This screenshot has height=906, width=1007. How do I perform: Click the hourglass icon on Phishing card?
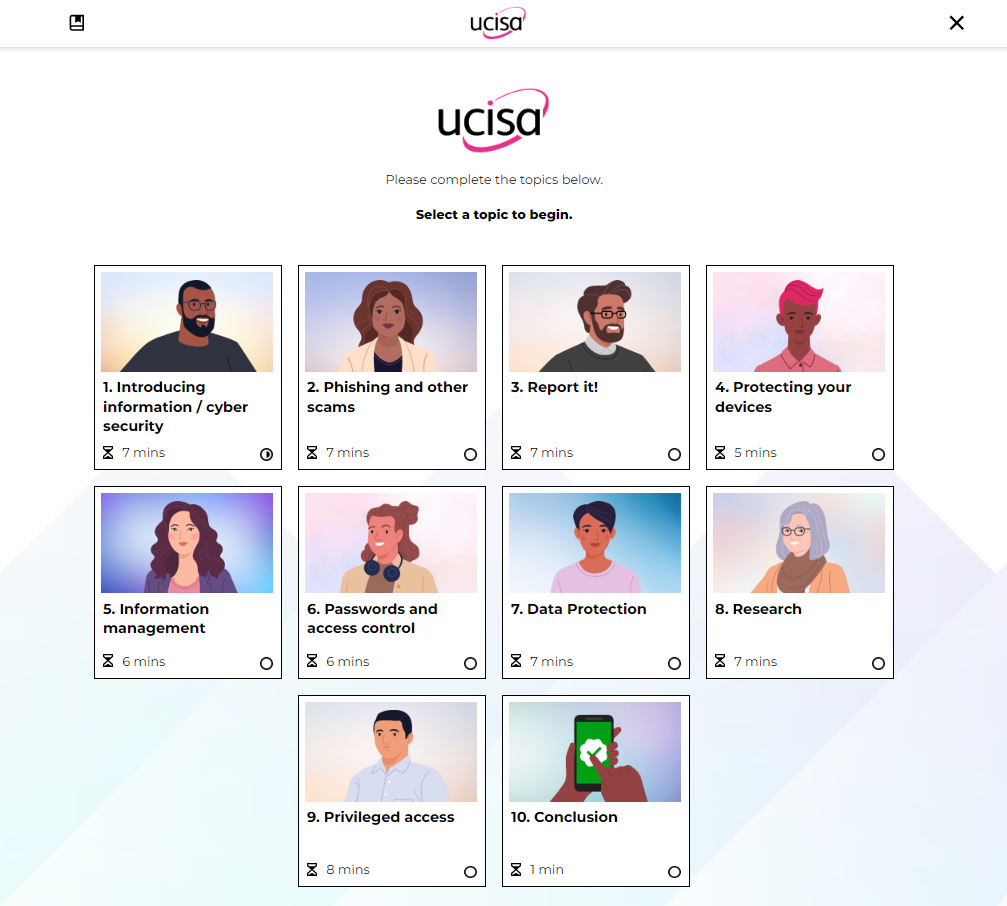tap(312, 453)
